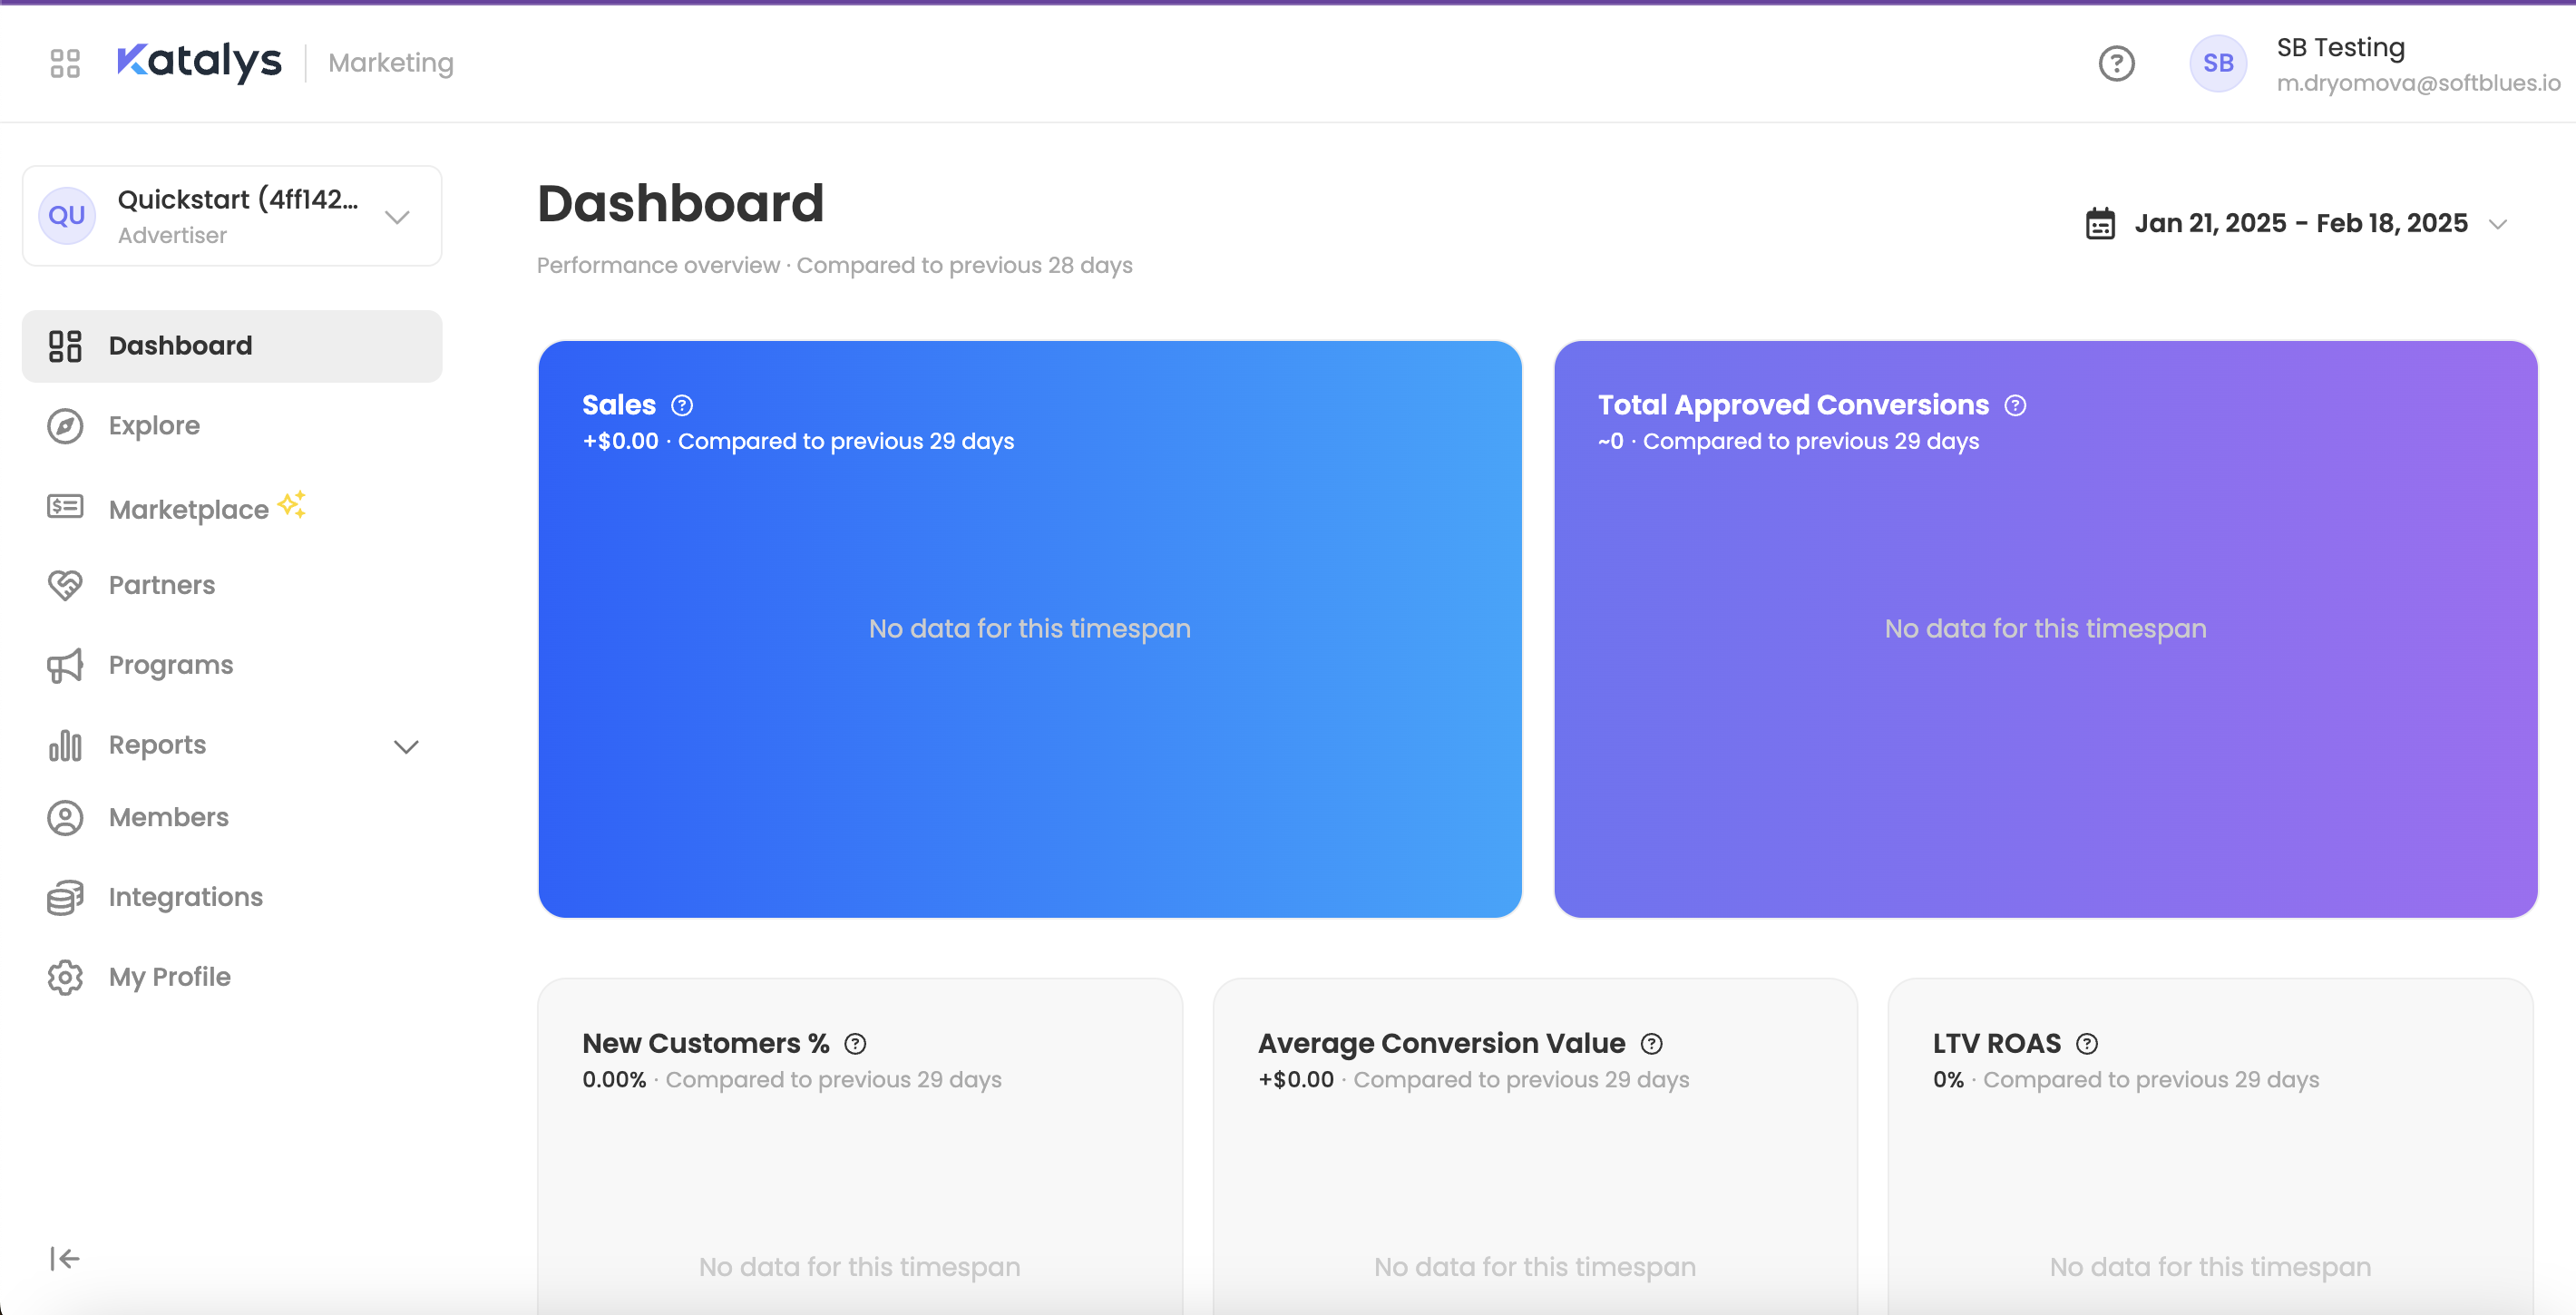Expand the Reports submenu chevron
This screenshot has height=1315, width=2576.
tap(406, 746)
